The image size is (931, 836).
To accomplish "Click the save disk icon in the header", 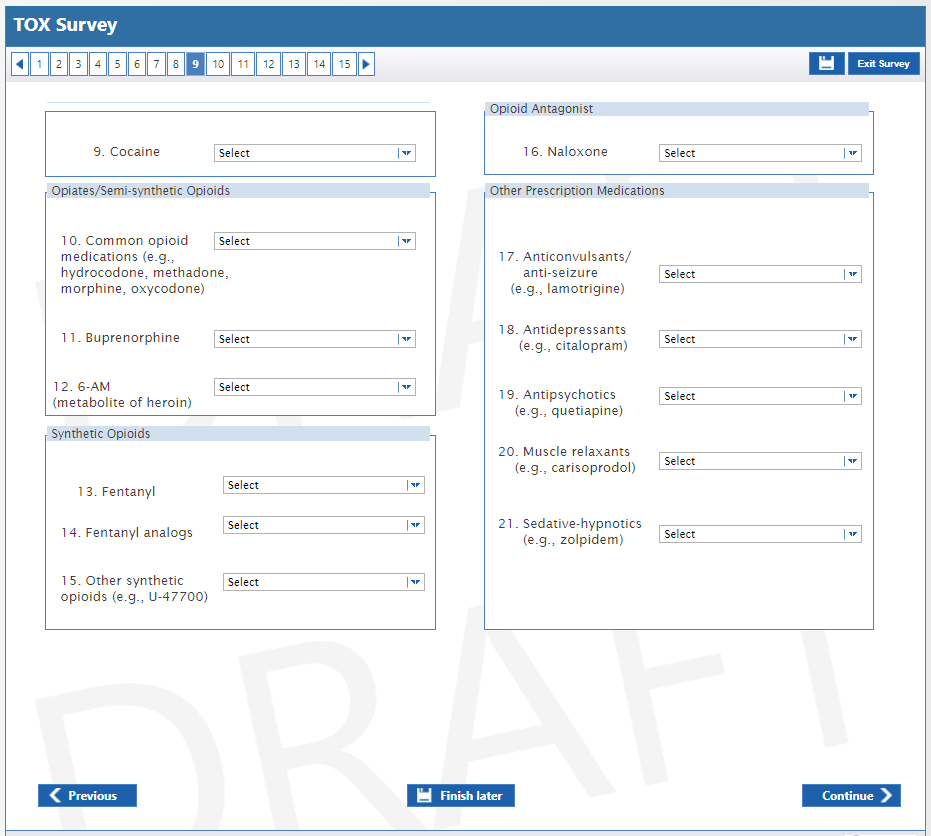I will [x=826, y=64].
